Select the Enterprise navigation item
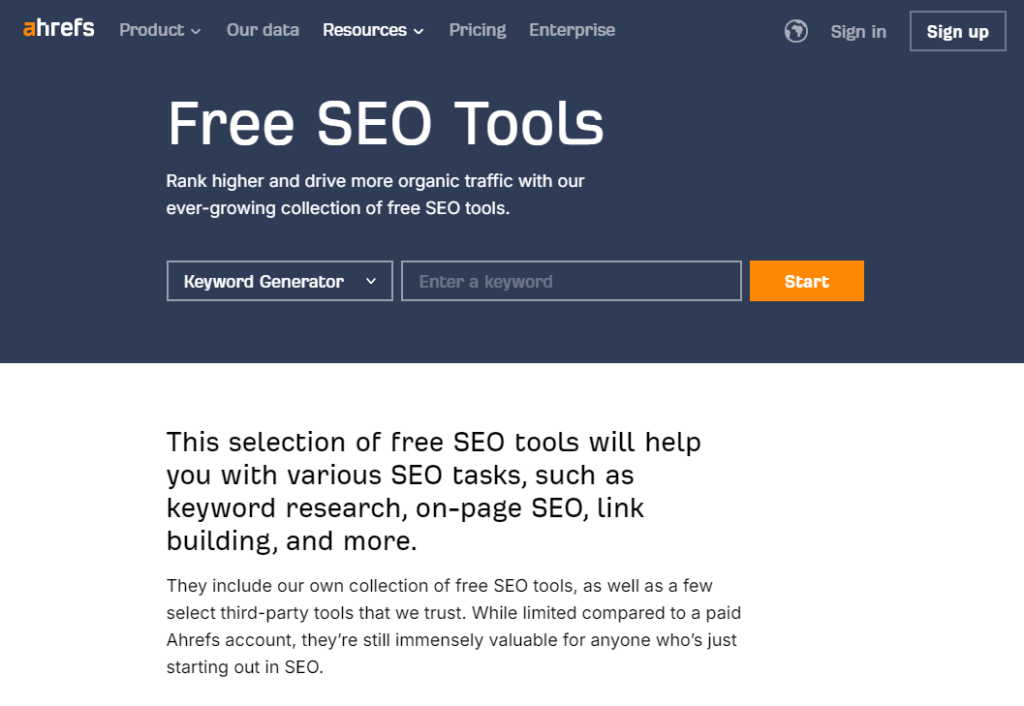Viewport: 1024px width, 706px height. click(572, 30)
